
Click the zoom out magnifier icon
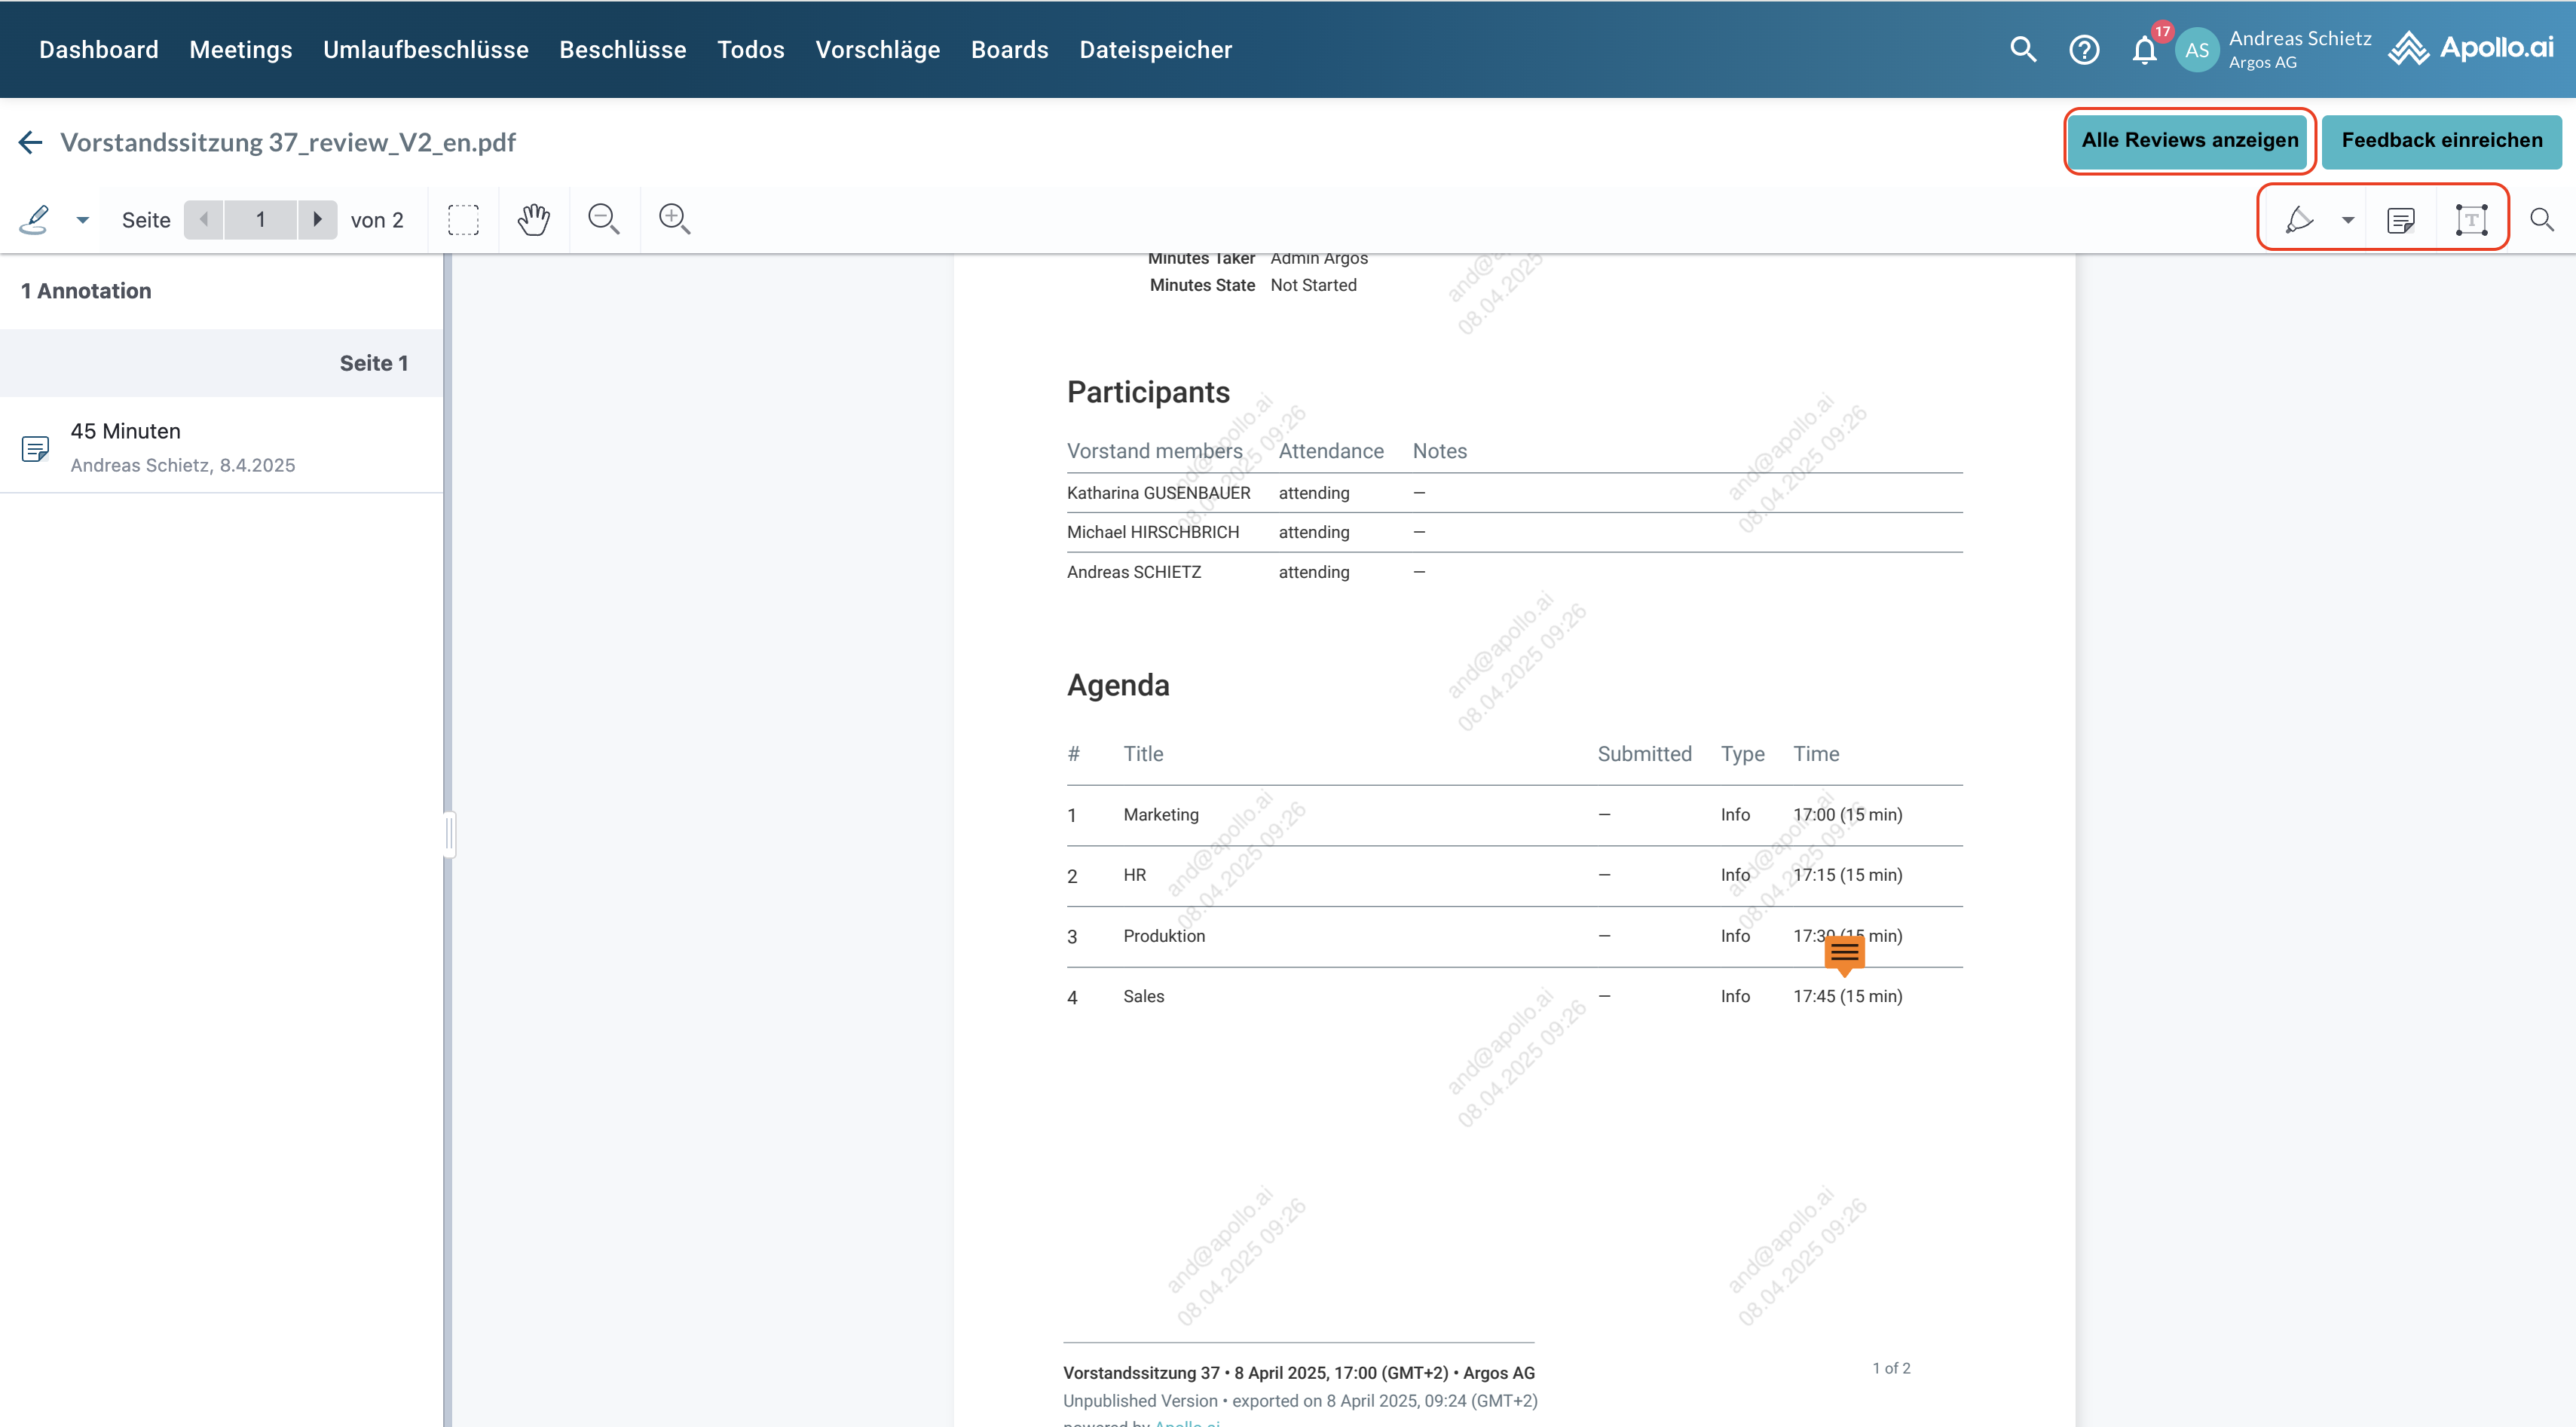pos(604,219)
